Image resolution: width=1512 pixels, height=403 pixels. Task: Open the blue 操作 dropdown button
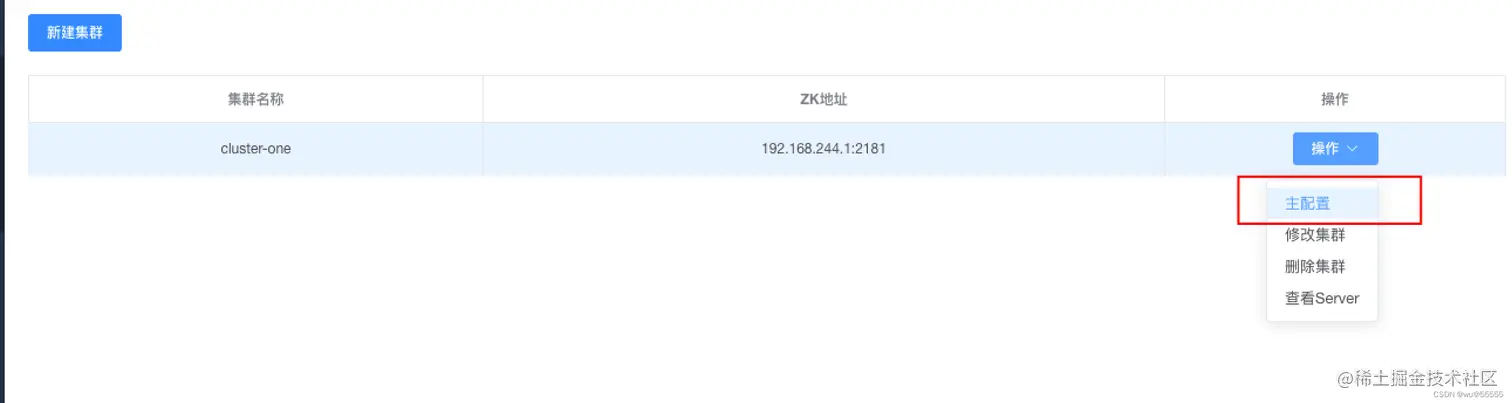pos(1335,149)
